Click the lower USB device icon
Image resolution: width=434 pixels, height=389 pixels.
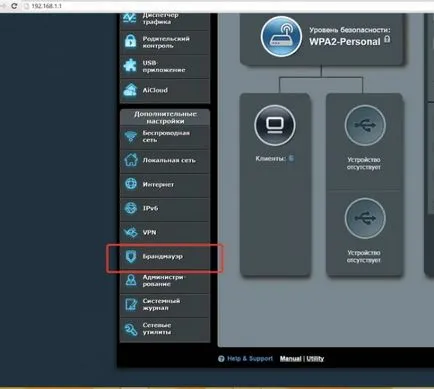tap(365, 218)
